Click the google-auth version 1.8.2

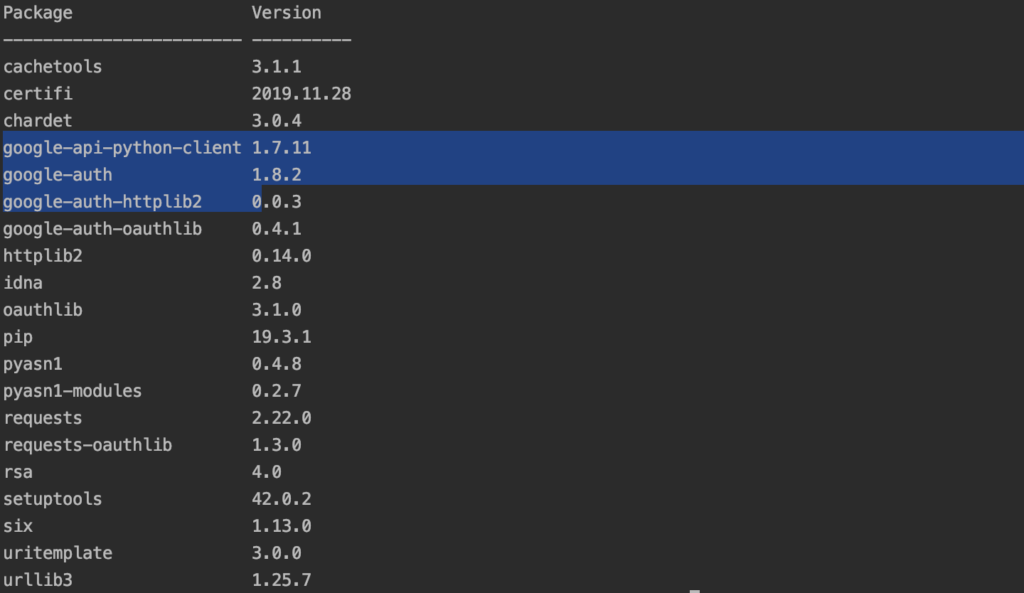coord(276,175)
